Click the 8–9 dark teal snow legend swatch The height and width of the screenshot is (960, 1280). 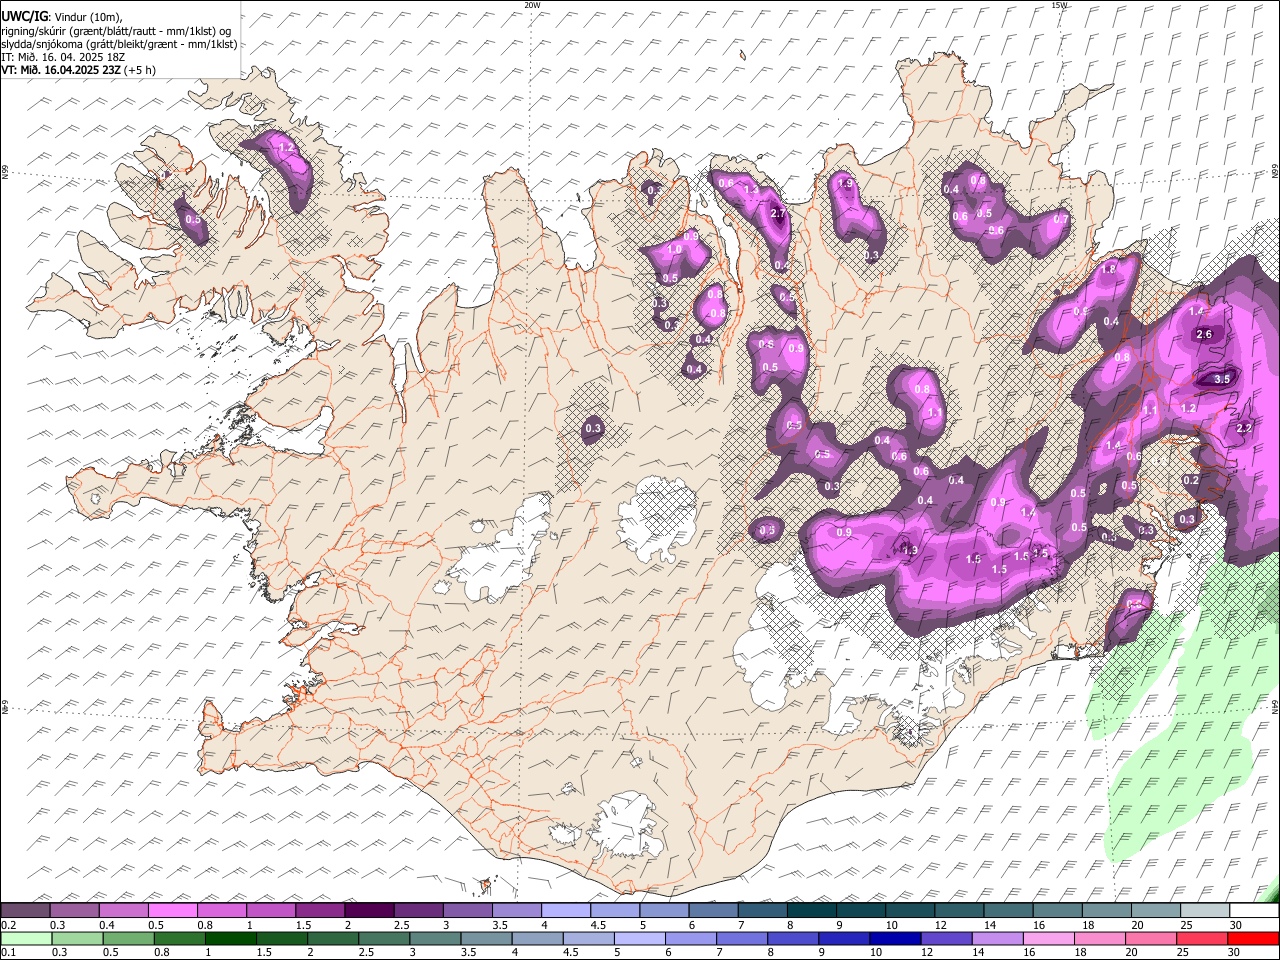click(x=813, y=911)
